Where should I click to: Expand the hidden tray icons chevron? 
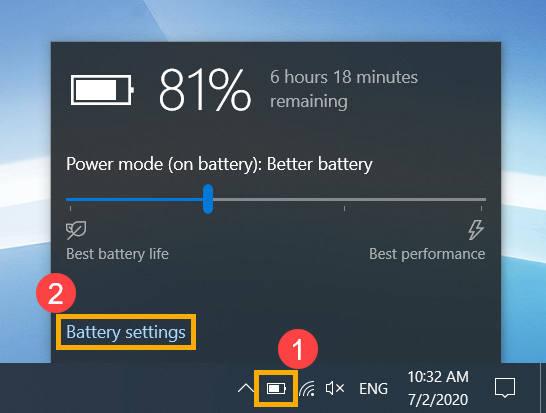coord(246,388)
